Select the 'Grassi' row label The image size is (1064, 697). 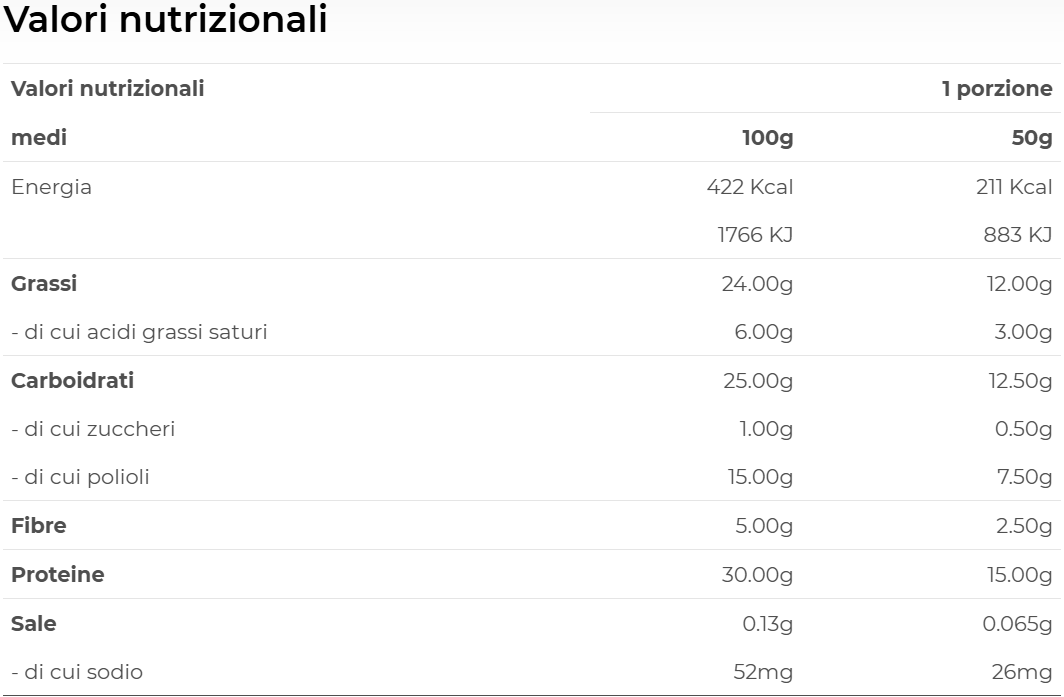[44, 284]
